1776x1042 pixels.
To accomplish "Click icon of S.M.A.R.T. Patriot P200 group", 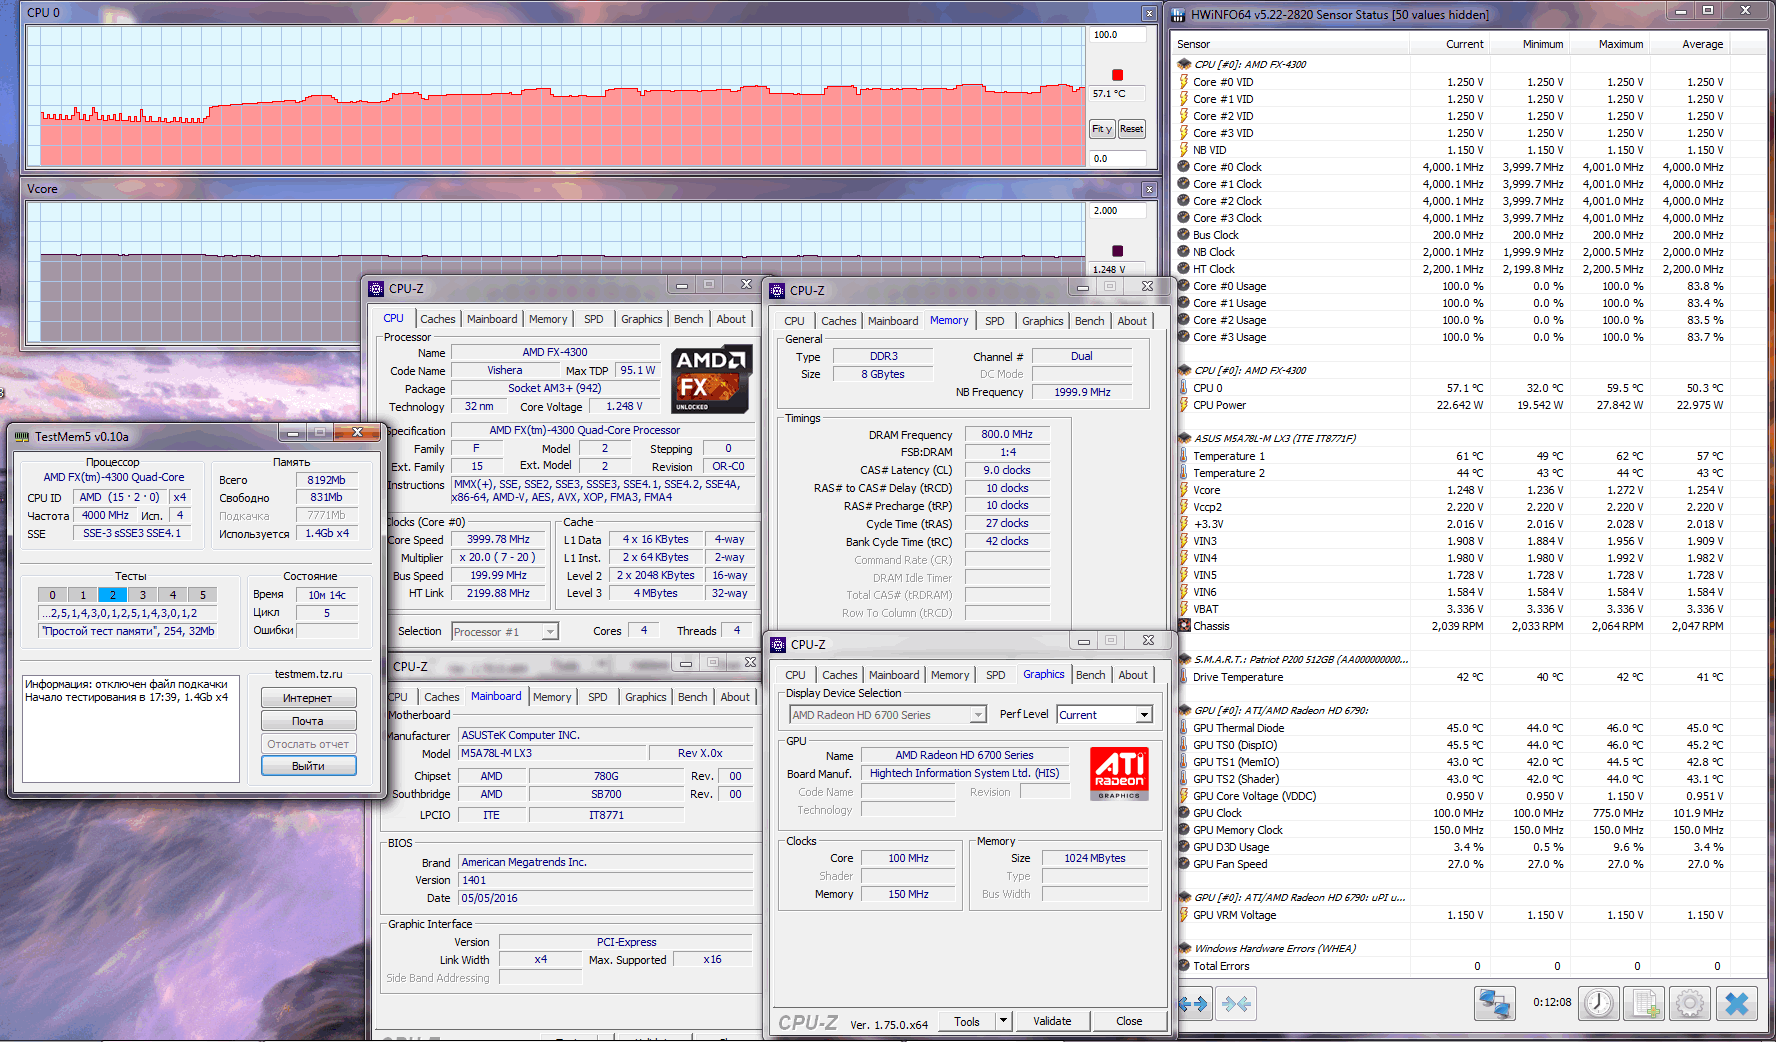I will point(1184,659).
